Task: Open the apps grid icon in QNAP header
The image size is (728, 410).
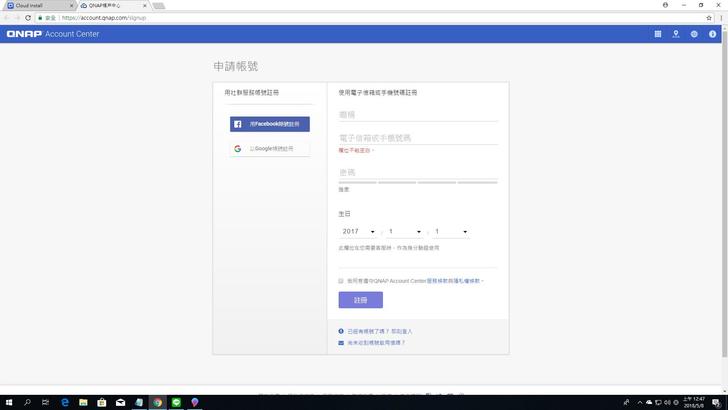Action: [x=658, y=34]
